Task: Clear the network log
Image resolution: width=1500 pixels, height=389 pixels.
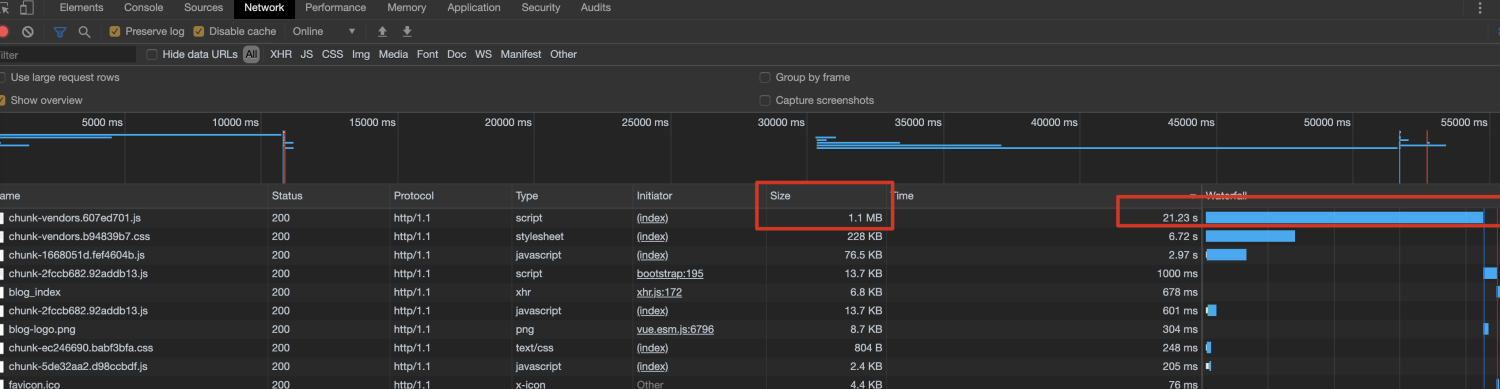Action: (x=28, y=32)
